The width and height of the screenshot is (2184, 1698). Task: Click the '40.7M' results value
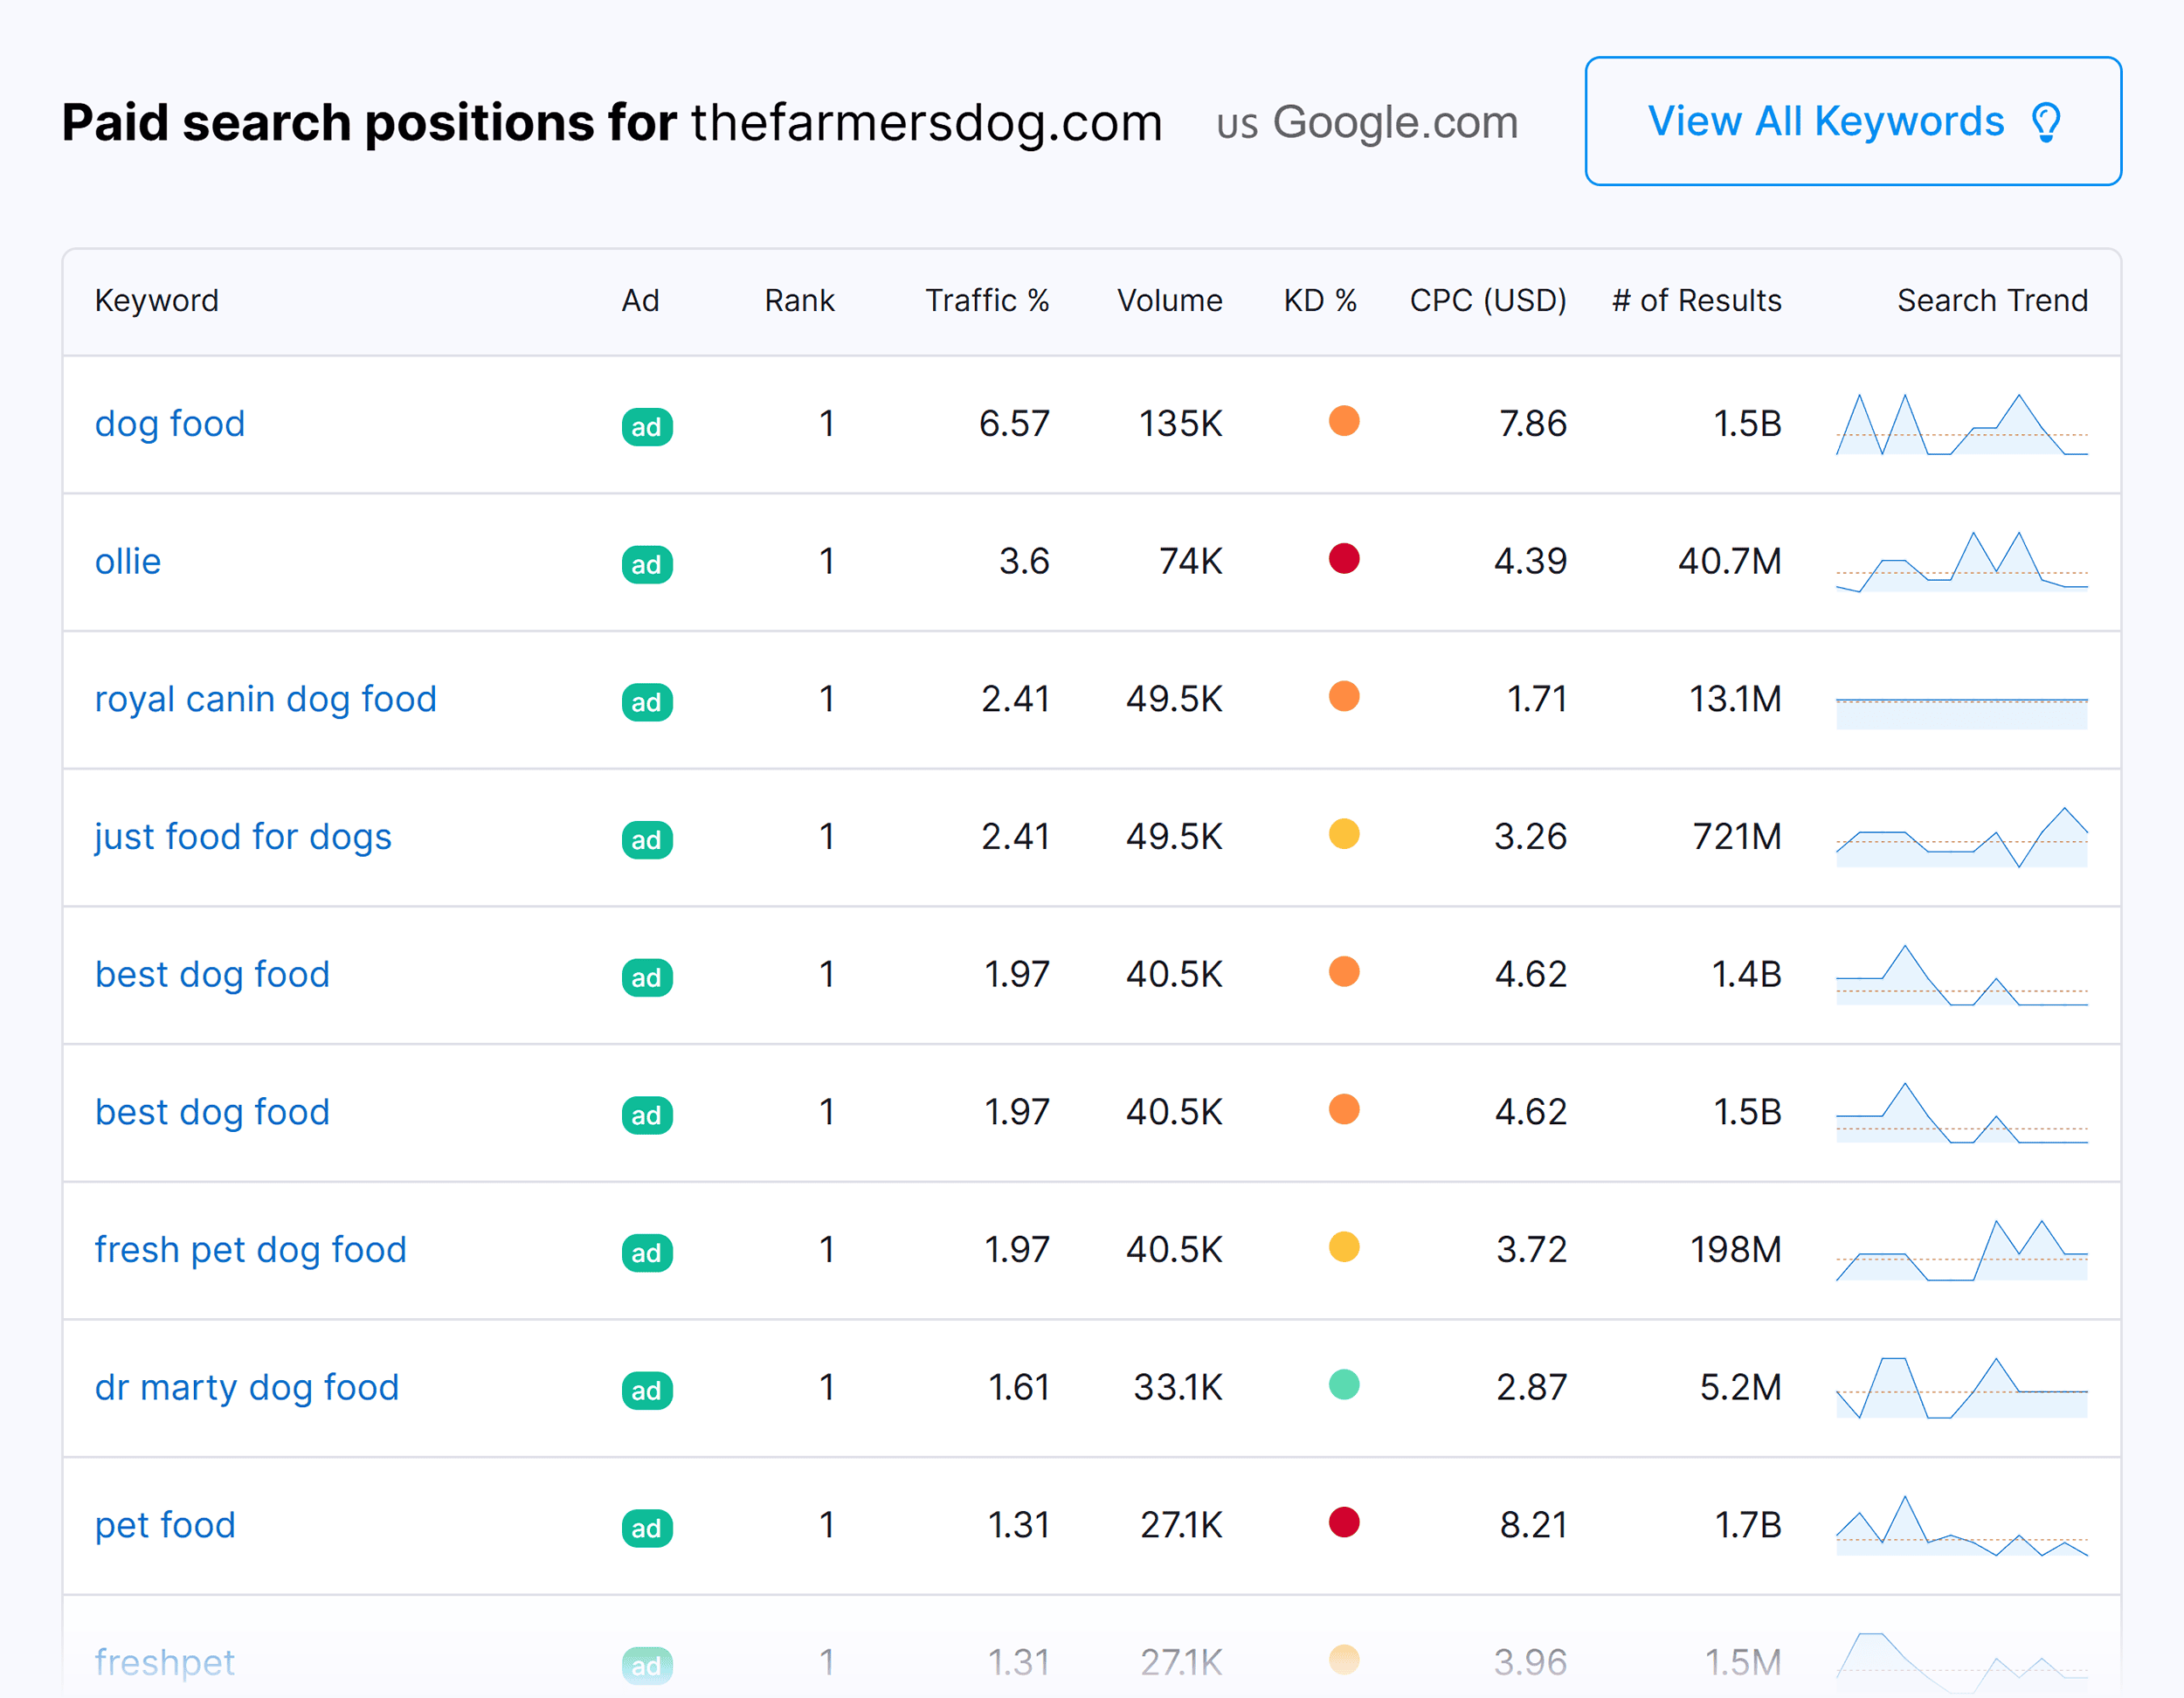pos(1730,561)
